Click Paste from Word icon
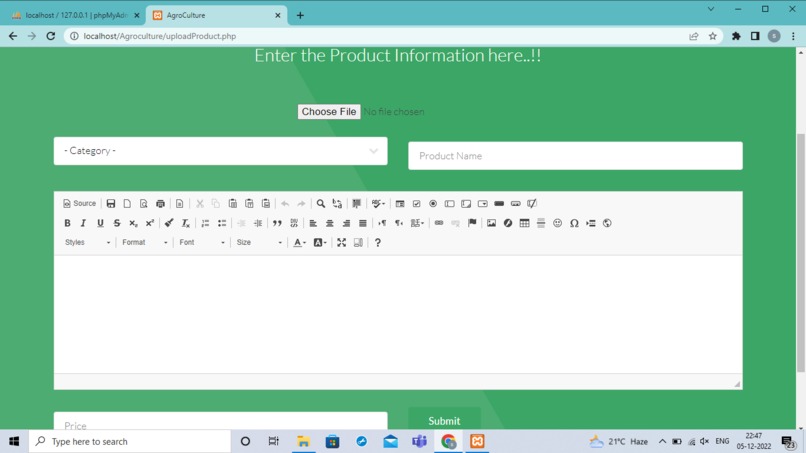 click(x=266, y=204)
